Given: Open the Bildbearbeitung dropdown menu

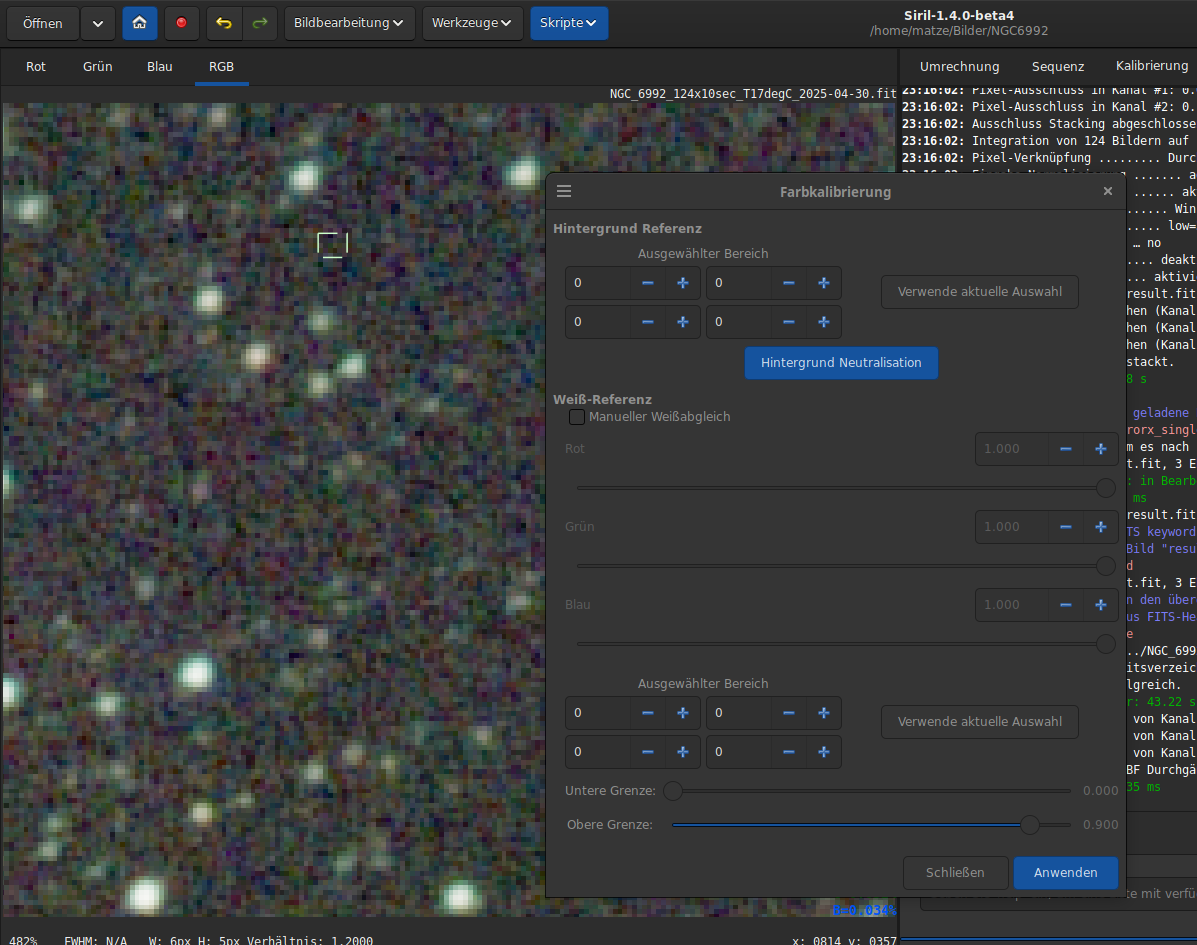Looking at the screenshot, I should tap(349, 23).
